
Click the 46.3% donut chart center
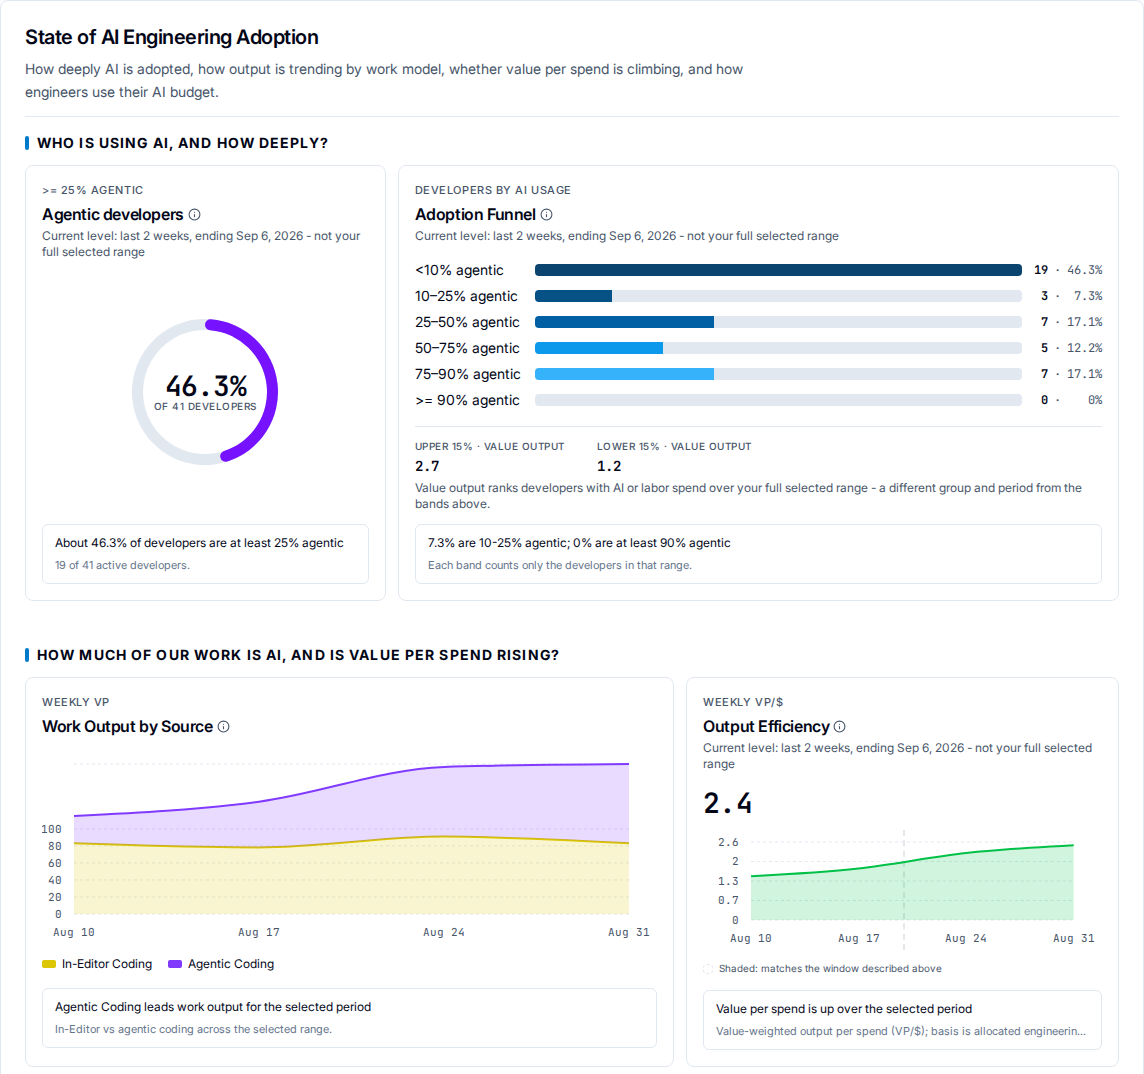[205, 392]
